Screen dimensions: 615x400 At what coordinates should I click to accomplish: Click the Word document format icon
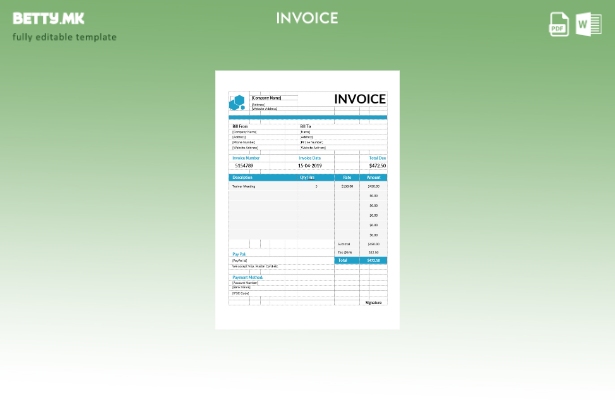click(588, 24)
